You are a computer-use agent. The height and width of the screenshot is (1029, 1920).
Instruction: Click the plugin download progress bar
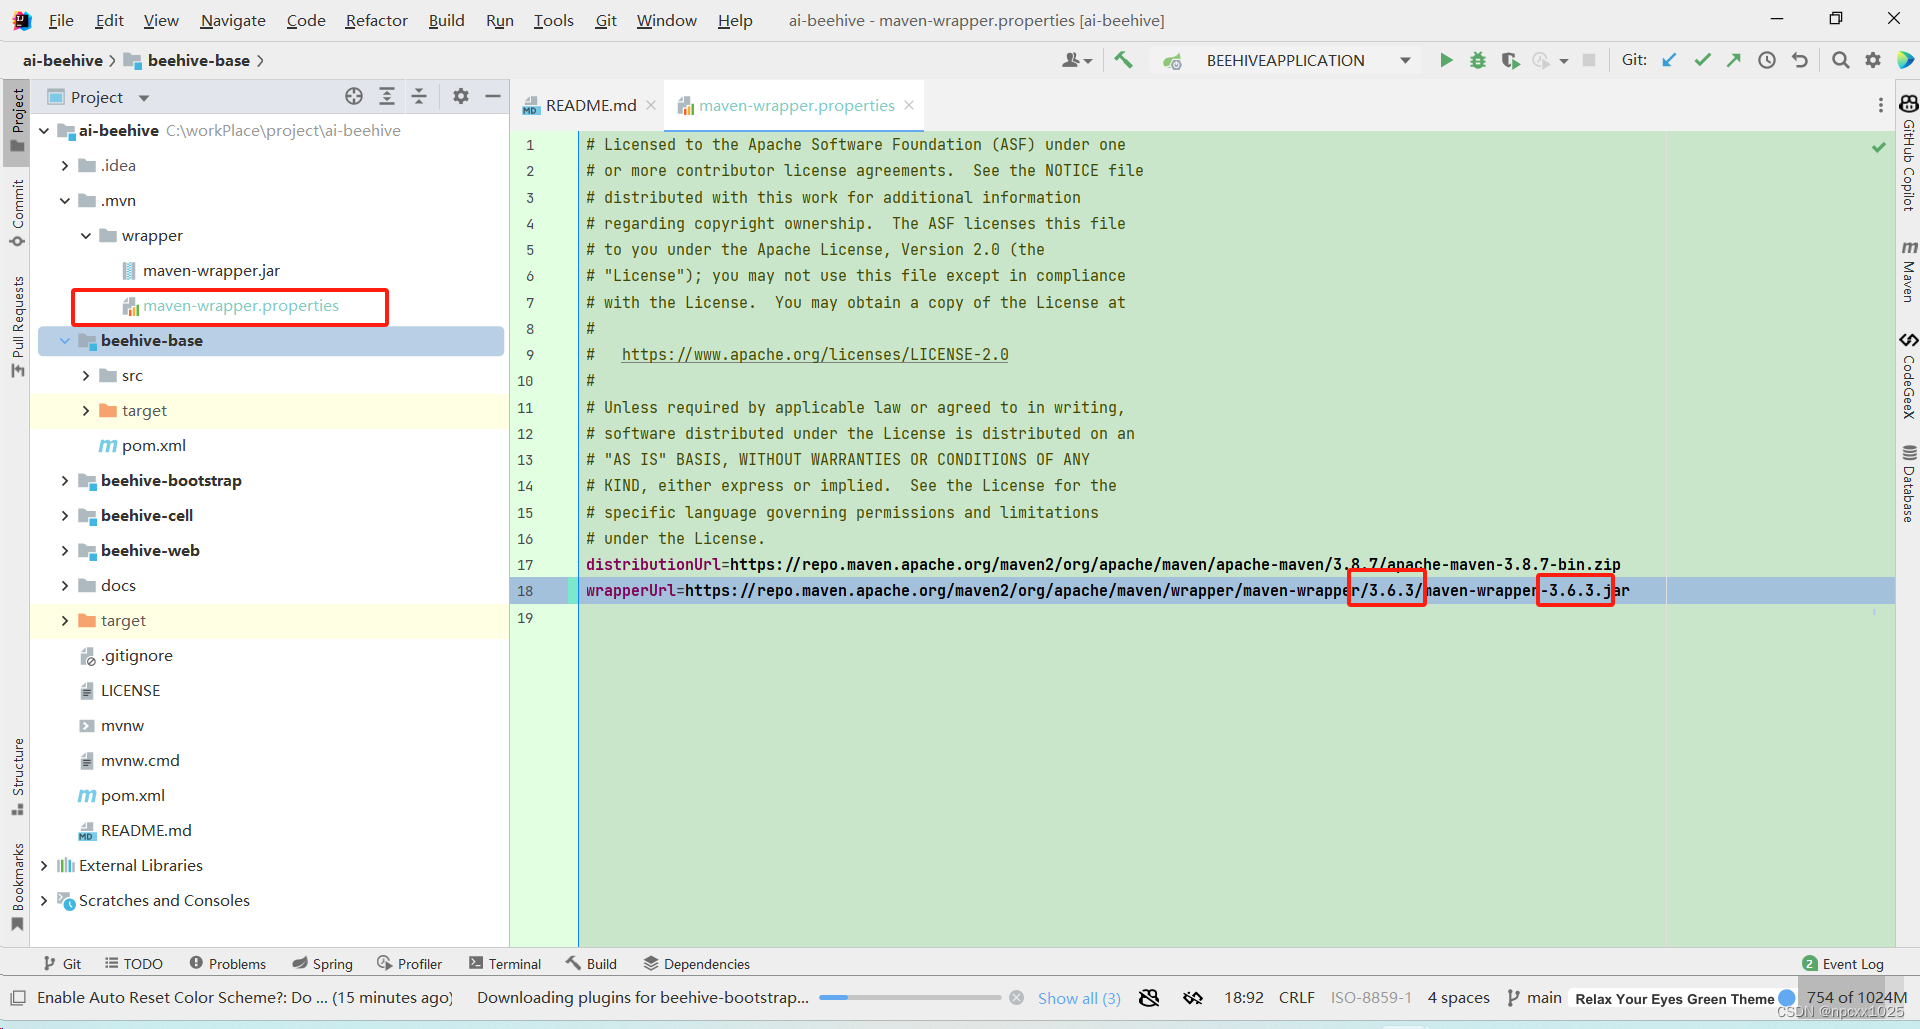click(910, 997)
